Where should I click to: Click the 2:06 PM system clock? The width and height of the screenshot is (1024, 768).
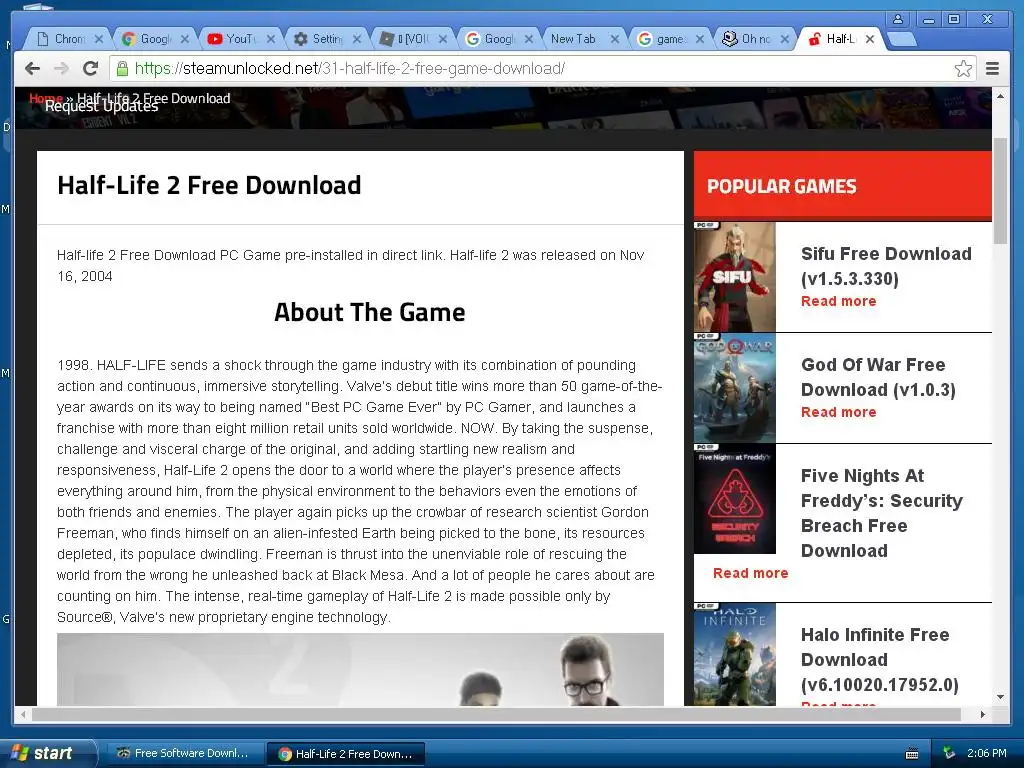pos(986,753)
